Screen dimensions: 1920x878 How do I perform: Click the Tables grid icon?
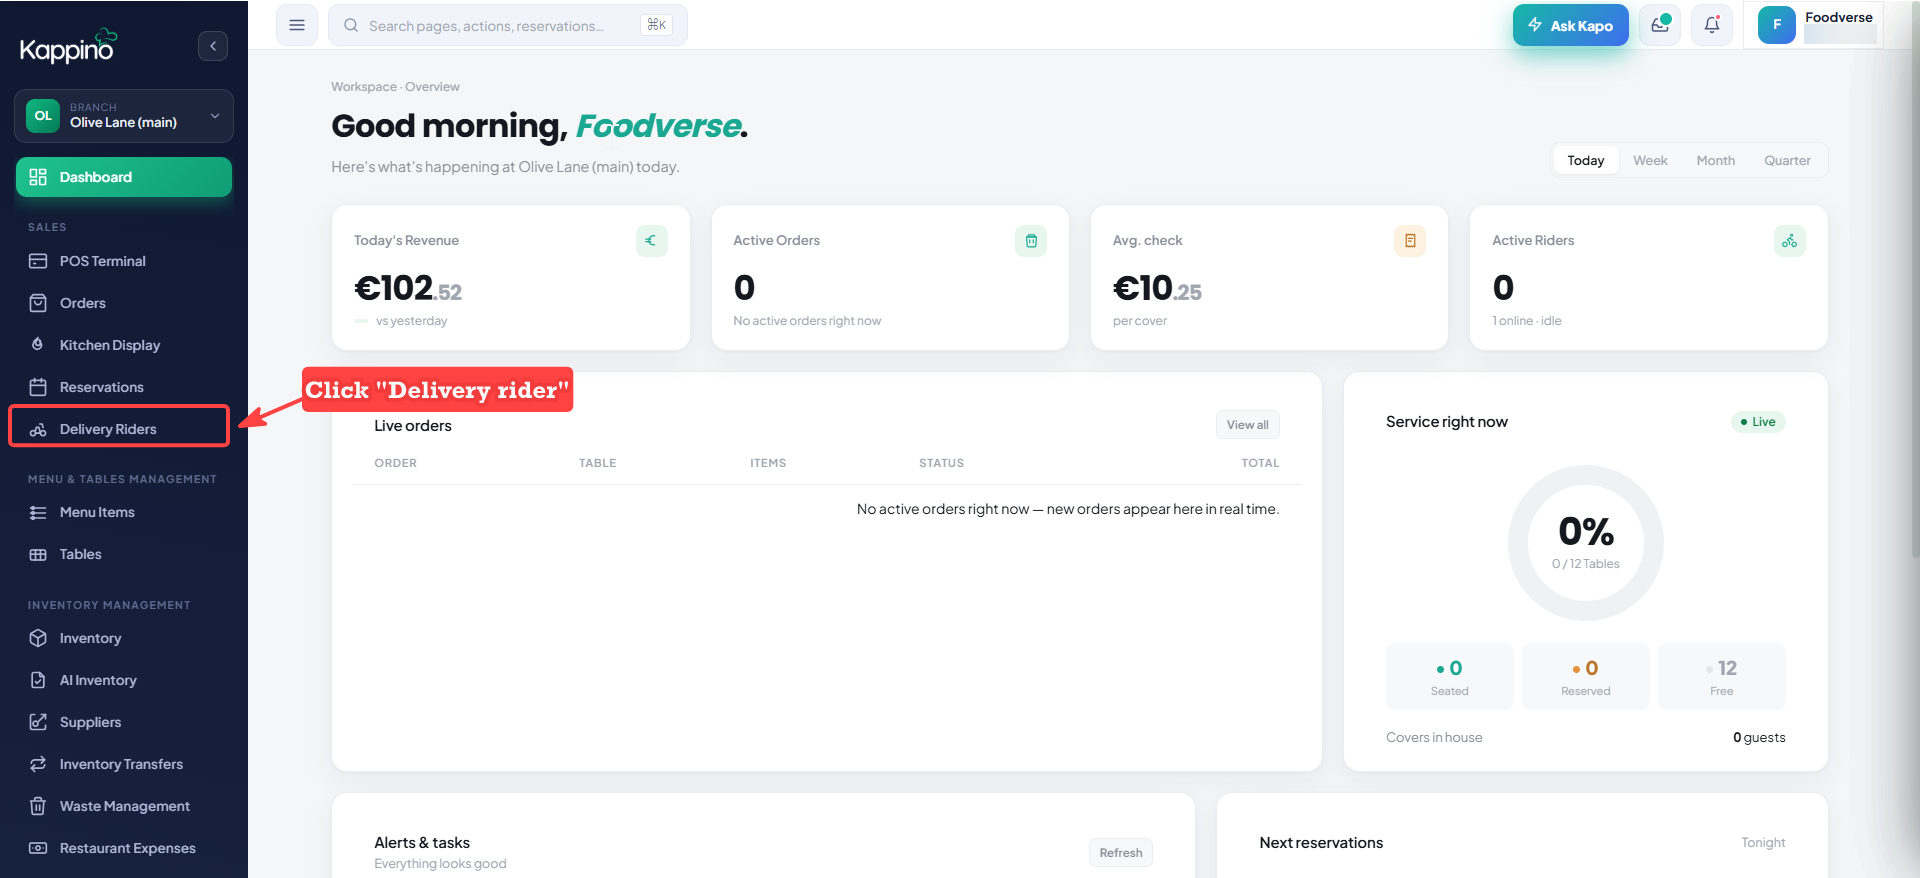coord(38,554)
